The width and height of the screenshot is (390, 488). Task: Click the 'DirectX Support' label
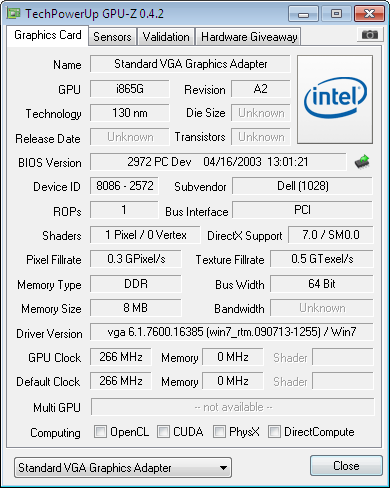(244, 236)
